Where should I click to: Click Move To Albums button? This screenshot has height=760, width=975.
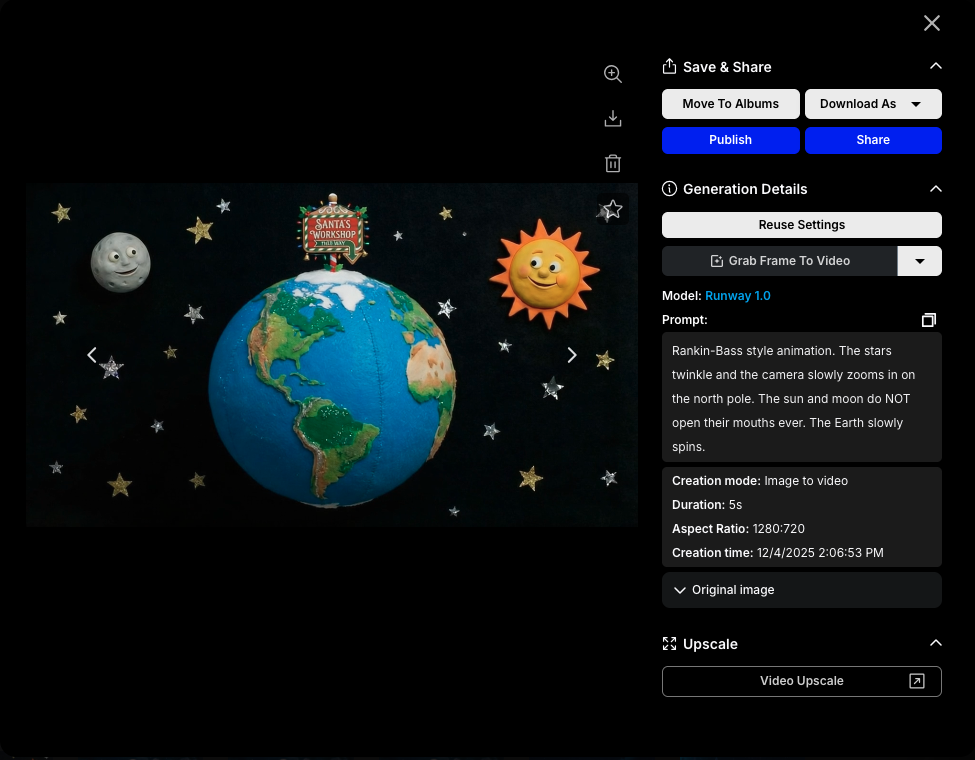[x=731, y=104]
